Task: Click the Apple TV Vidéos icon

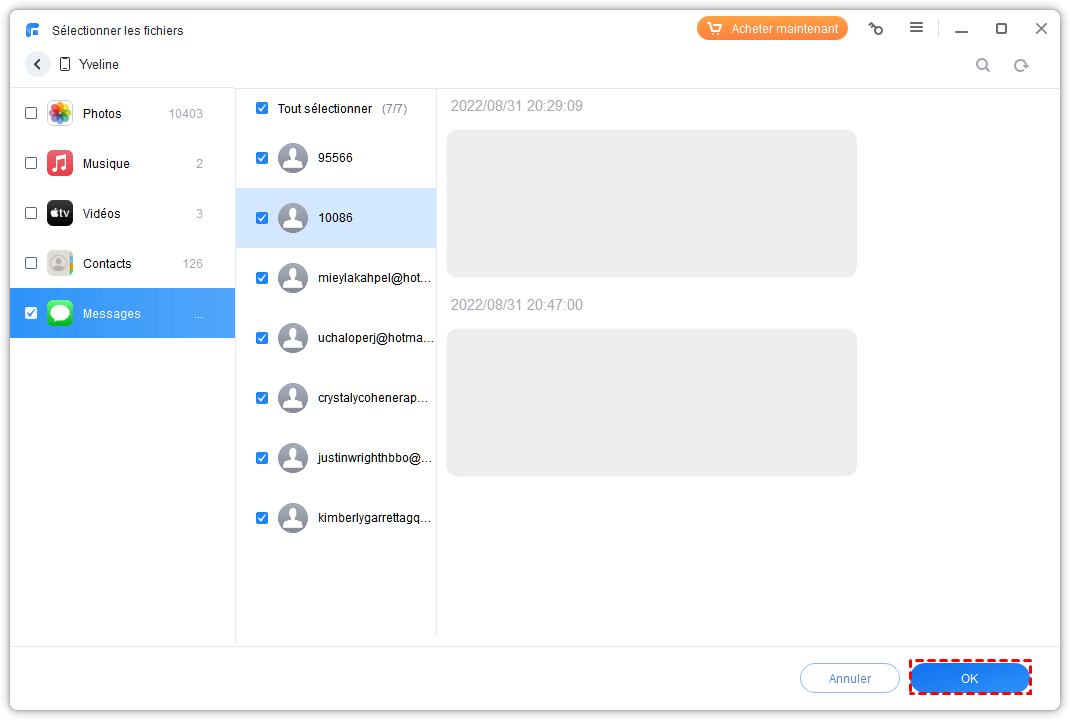Action: tap(60, 213)
